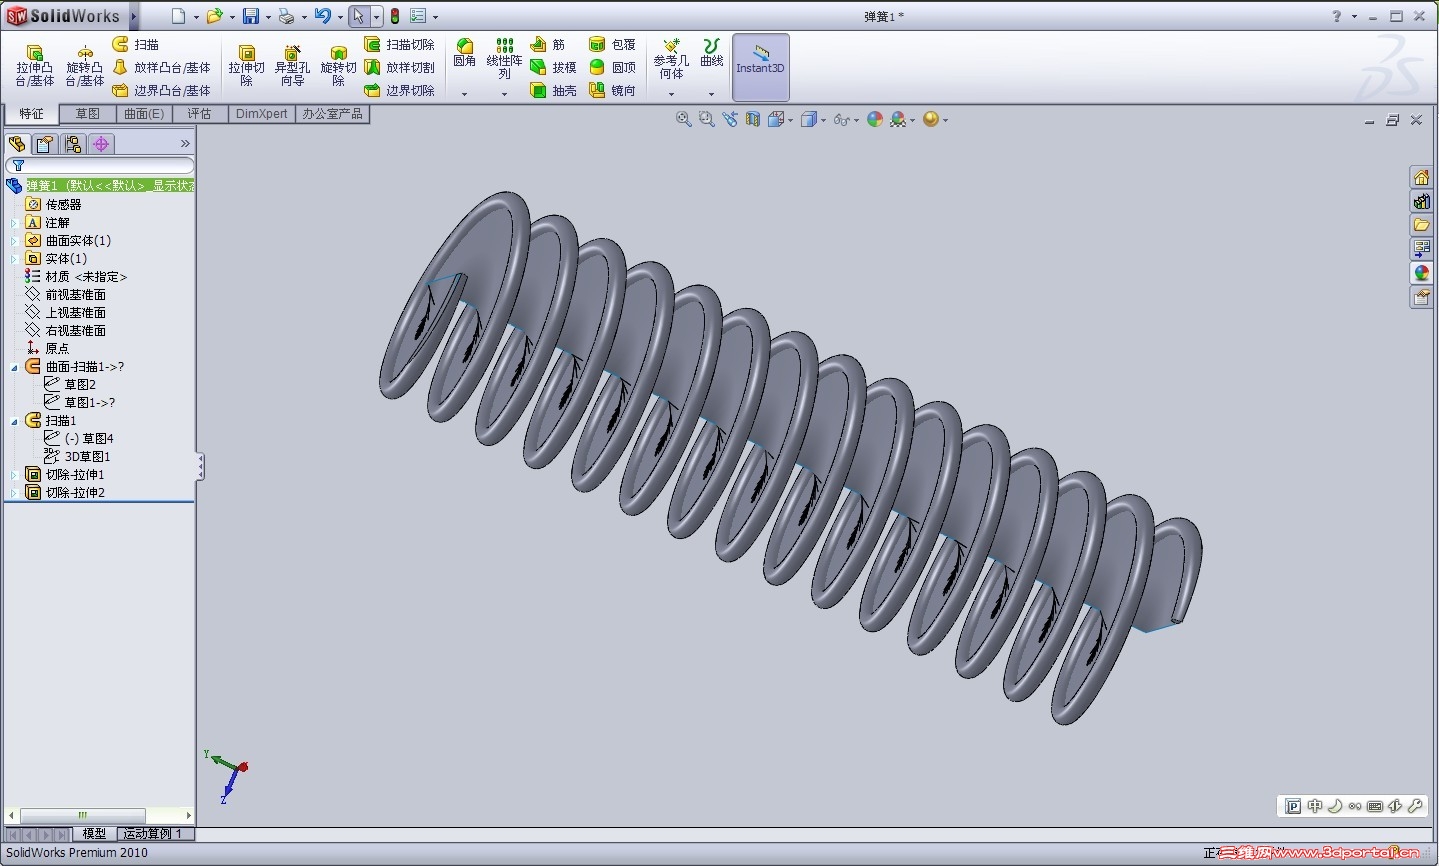Collapse the 扫描1 feature node

pos(14,421)
